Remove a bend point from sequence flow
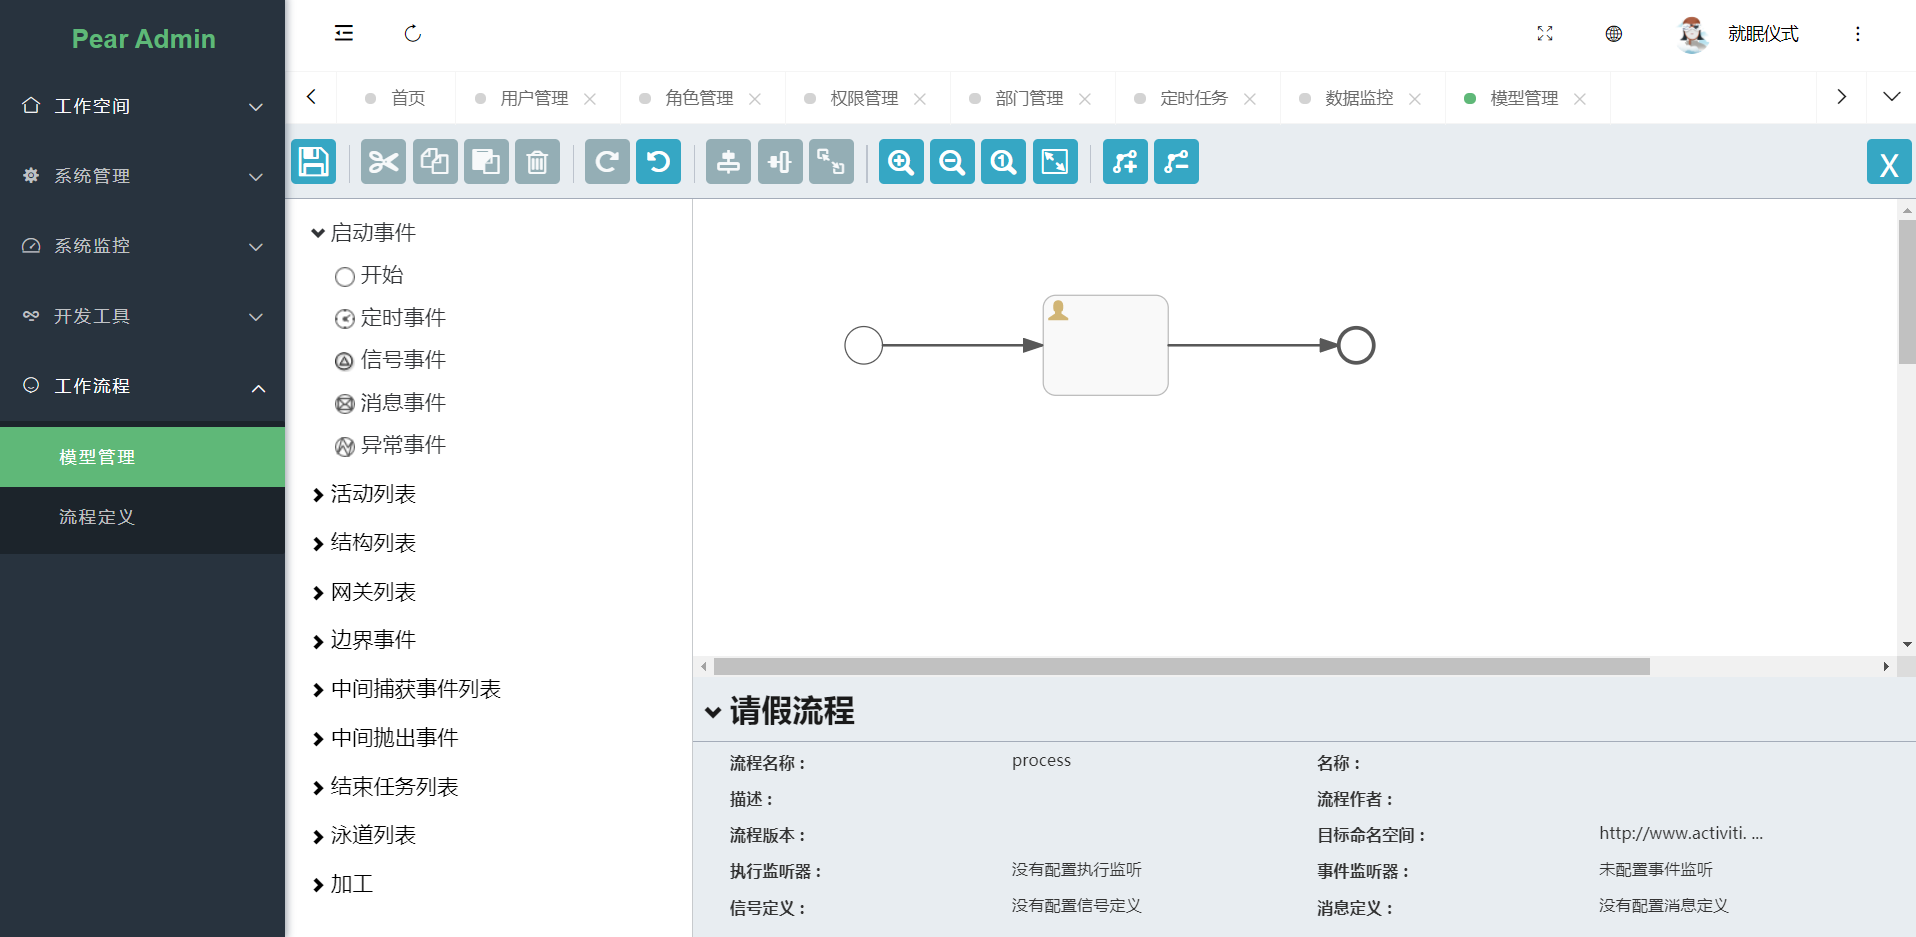The image size is (1916, 937). [1176, 161]
